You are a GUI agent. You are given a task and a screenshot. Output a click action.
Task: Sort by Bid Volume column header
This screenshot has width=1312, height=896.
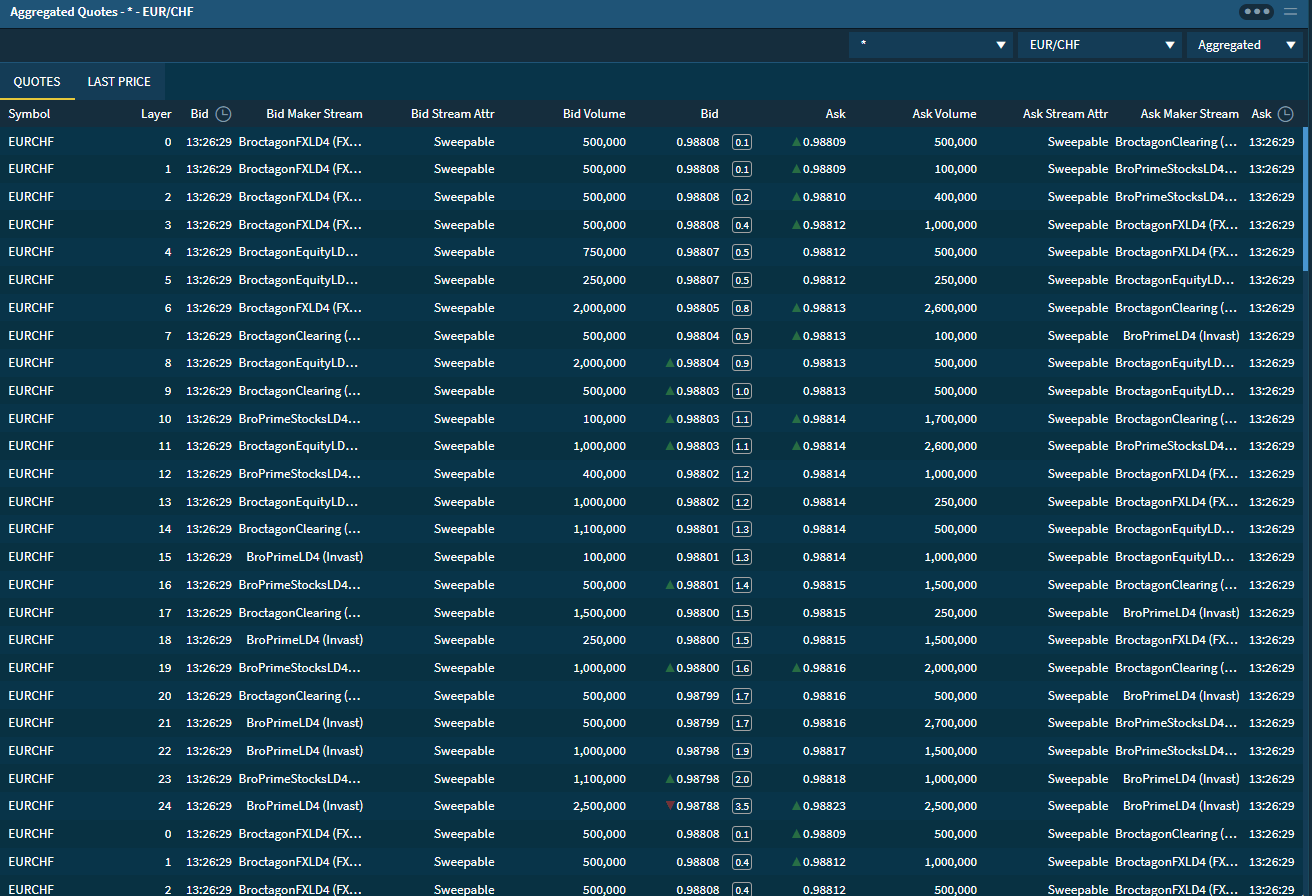(x=594, y=114)
